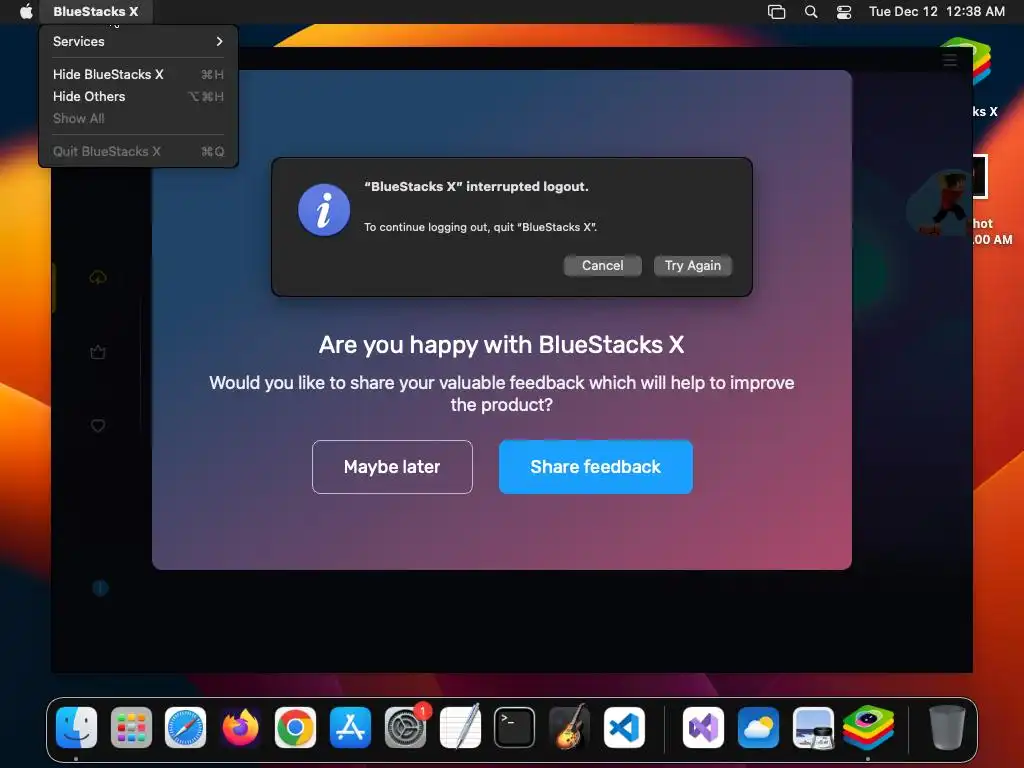Image resolution: width=1024 pixels, height=768 pixels.
Task: Click the info icon in logout dialog
Action: pos(324,210)
